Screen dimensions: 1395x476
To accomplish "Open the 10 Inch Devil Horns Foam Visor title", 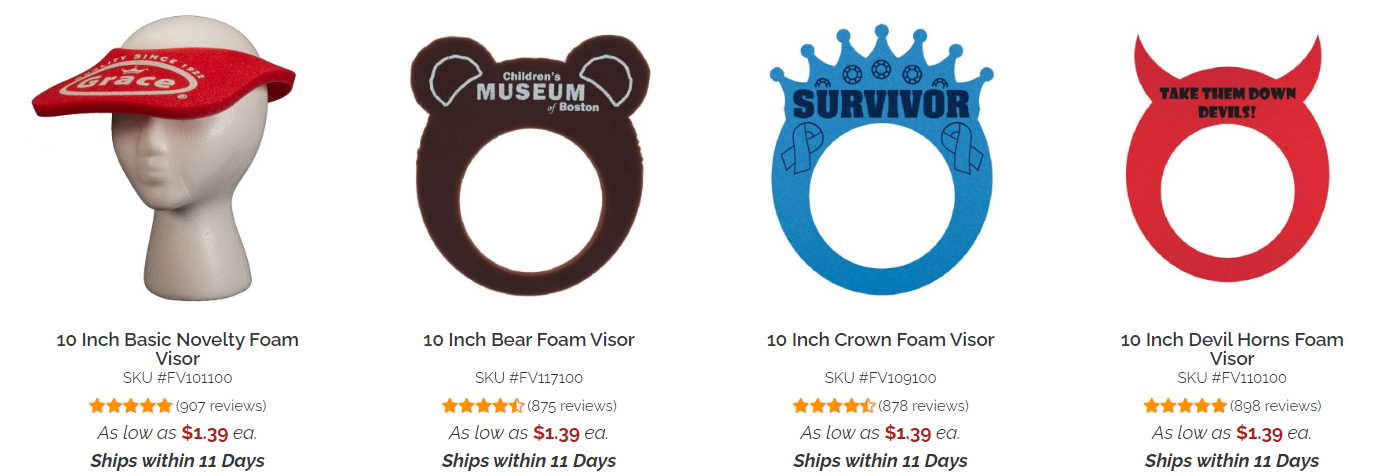I will tap(1232, 349).
